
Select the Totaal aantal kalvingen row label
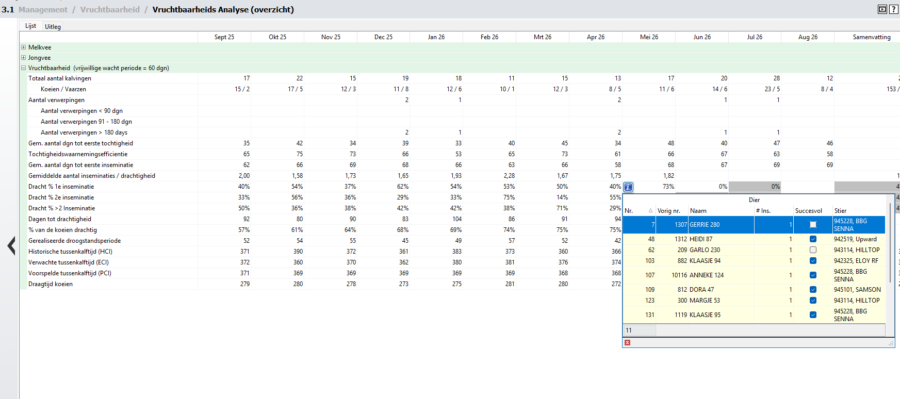click(x=59, y=78)
